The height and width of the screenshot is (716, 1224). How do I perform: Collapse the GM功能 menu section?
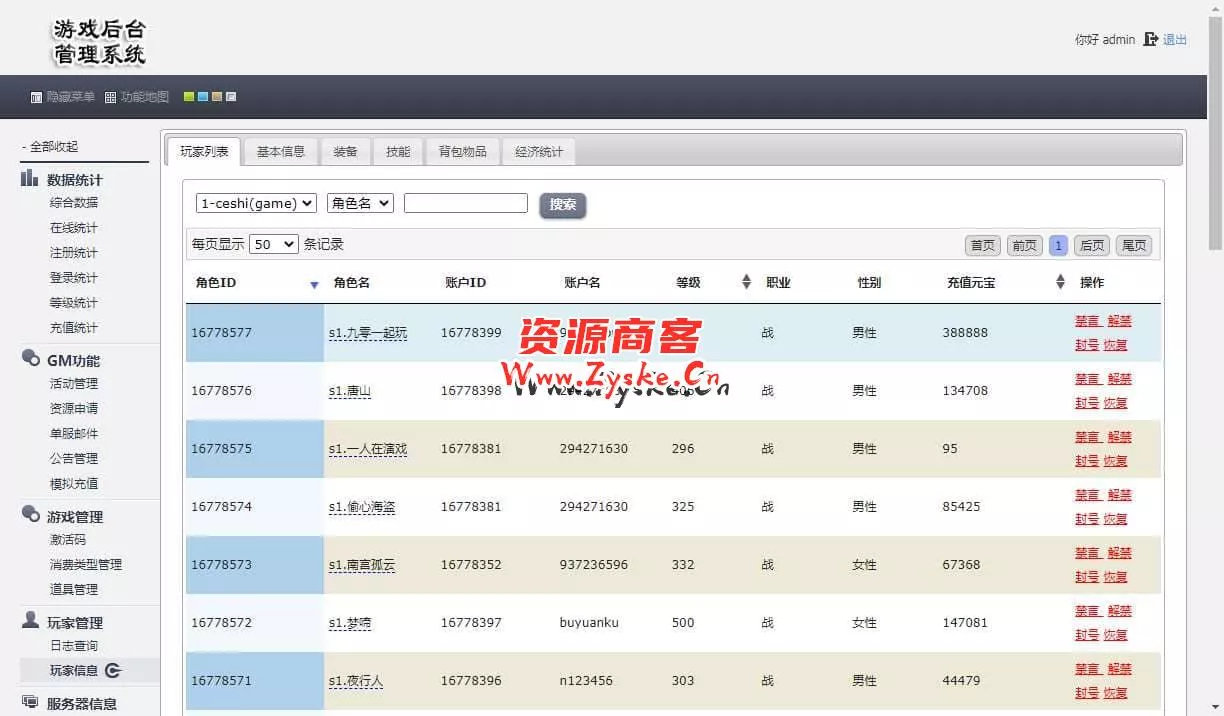point(73,360)
